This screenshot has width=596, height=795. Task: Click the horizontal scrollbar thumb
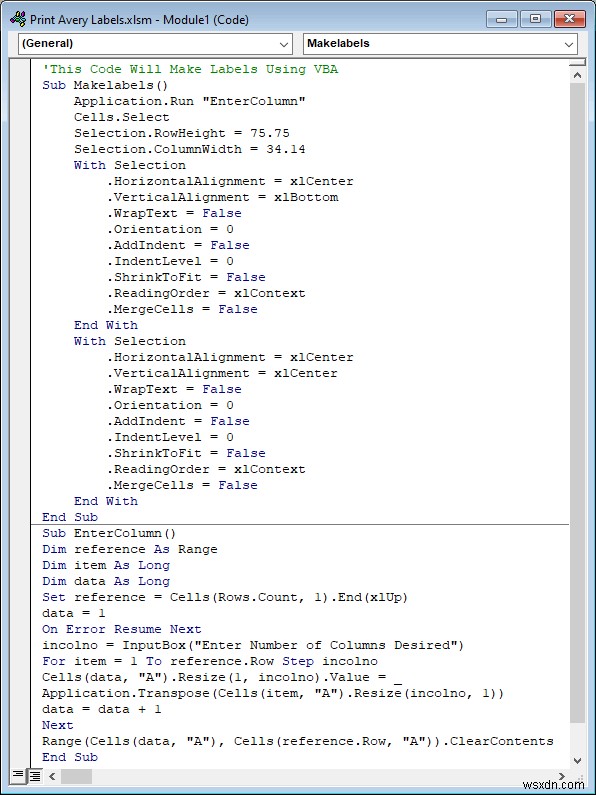pos(77,776)
